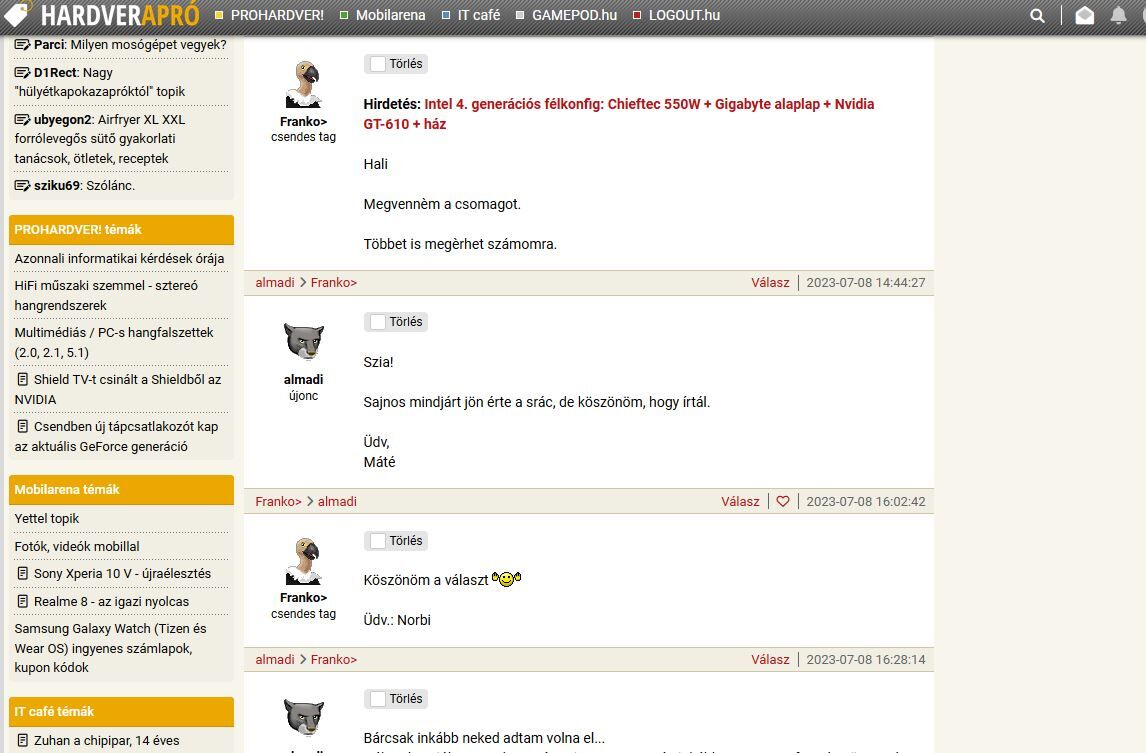Click article icon beside Sony Xperia 10 V

tap(23, 573)
